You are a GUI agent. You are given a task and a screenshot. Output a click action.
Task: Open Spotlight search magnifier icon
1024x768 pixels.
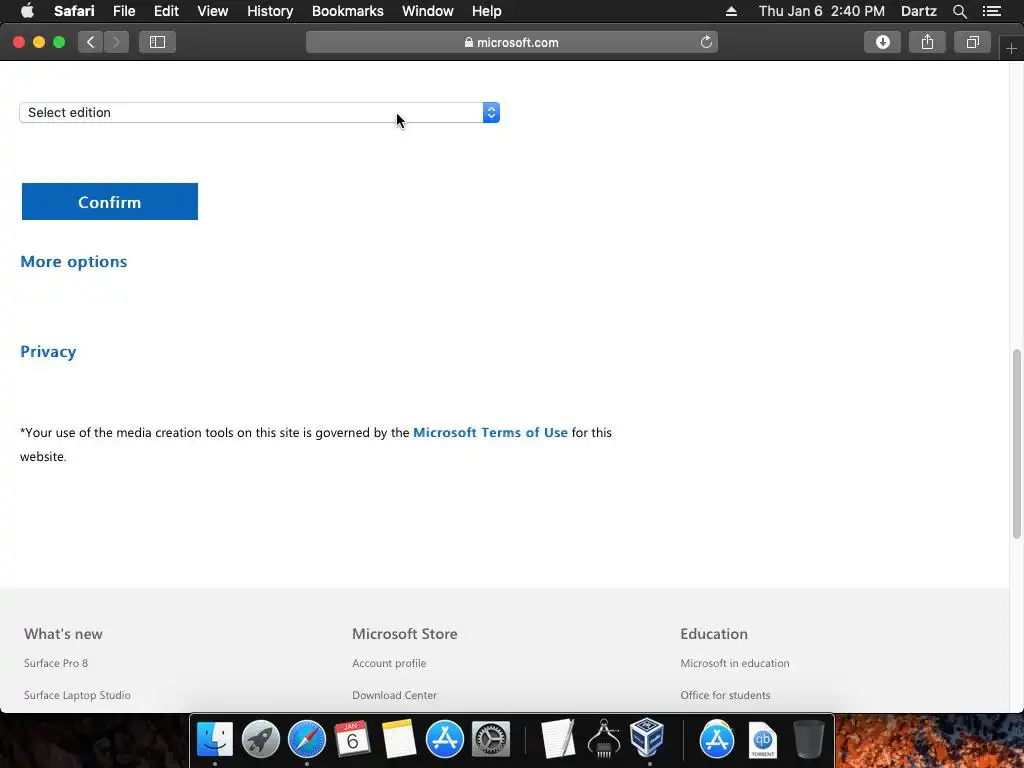959,11
